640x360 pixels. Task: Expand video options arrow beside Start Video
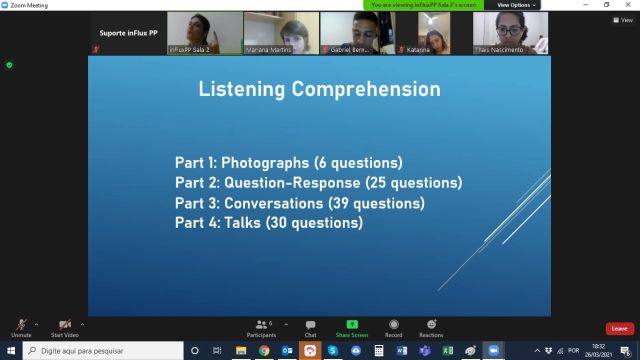pyautogui.click(x=82, y=324)
